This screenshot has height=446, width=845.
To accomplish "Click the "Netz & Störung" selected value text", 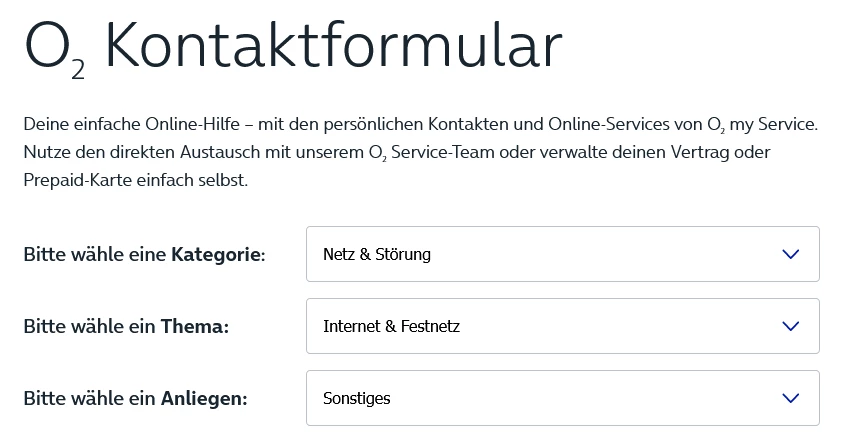I will (377, 254).
